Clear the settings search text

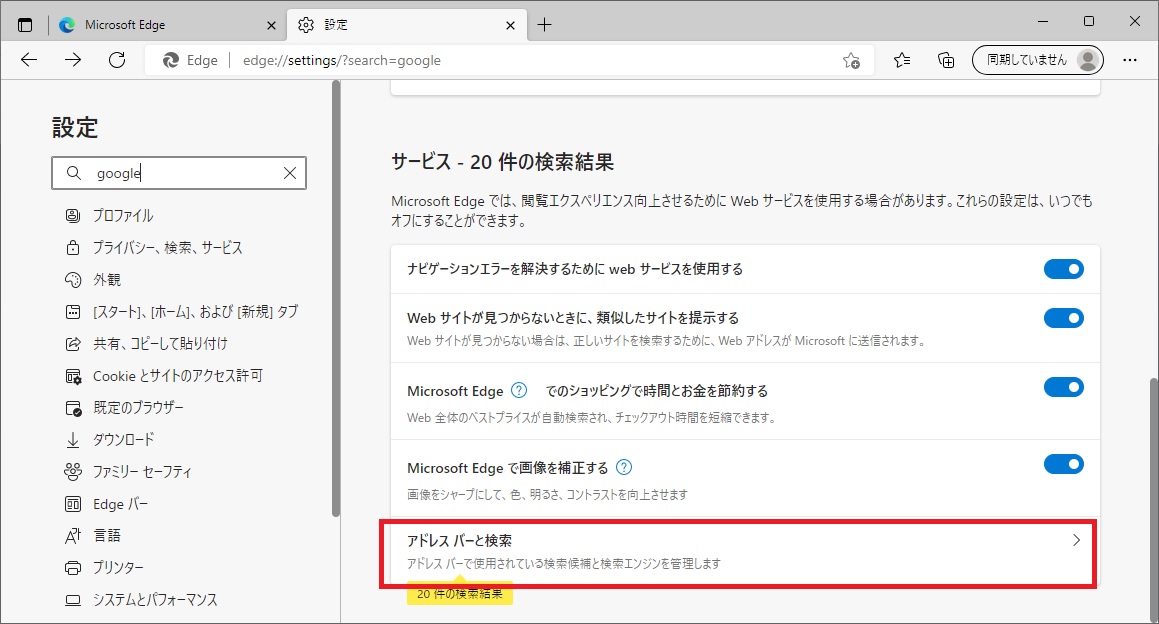click(290, 173)
